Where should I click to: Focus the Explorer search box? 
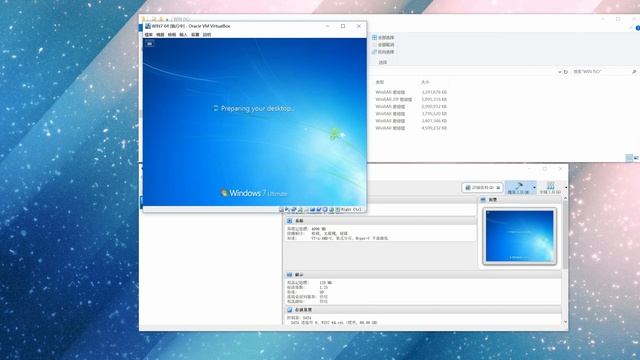[x=604, y=72]
